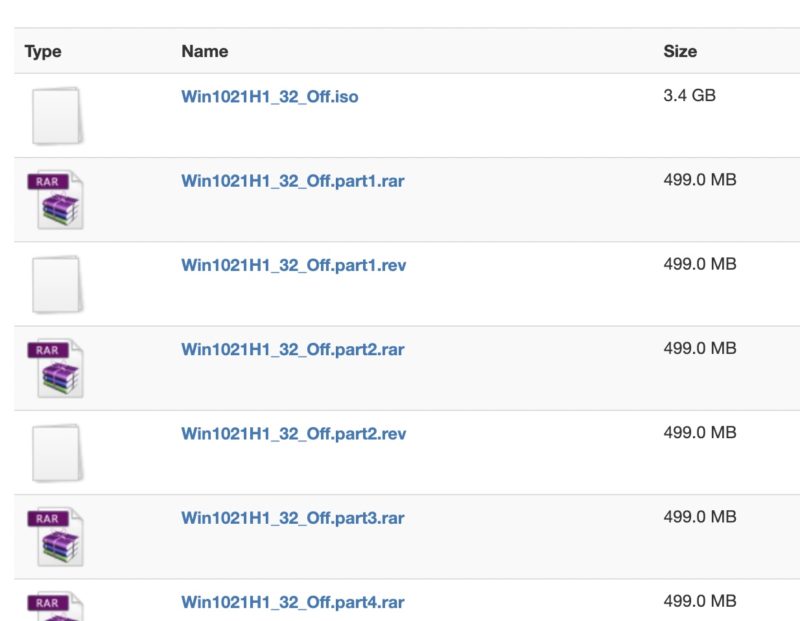Open the Win1021H1_32_Off.iso file link

[x=269, y=97]
